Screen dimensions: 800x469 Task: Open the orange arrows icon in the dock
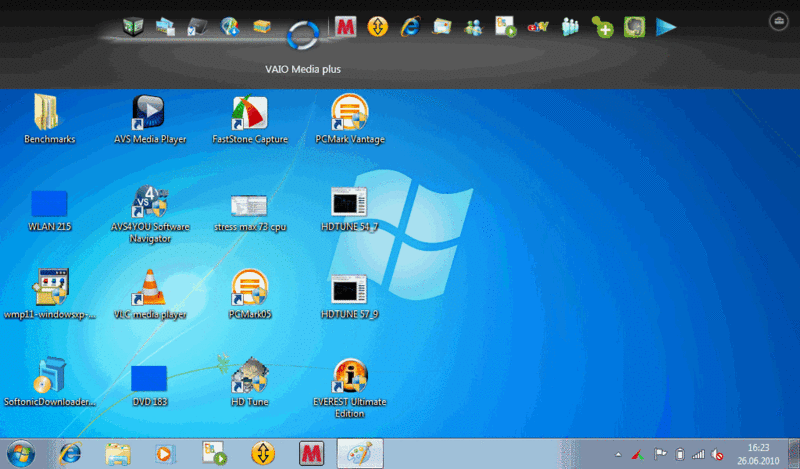(x=378, y=27)
